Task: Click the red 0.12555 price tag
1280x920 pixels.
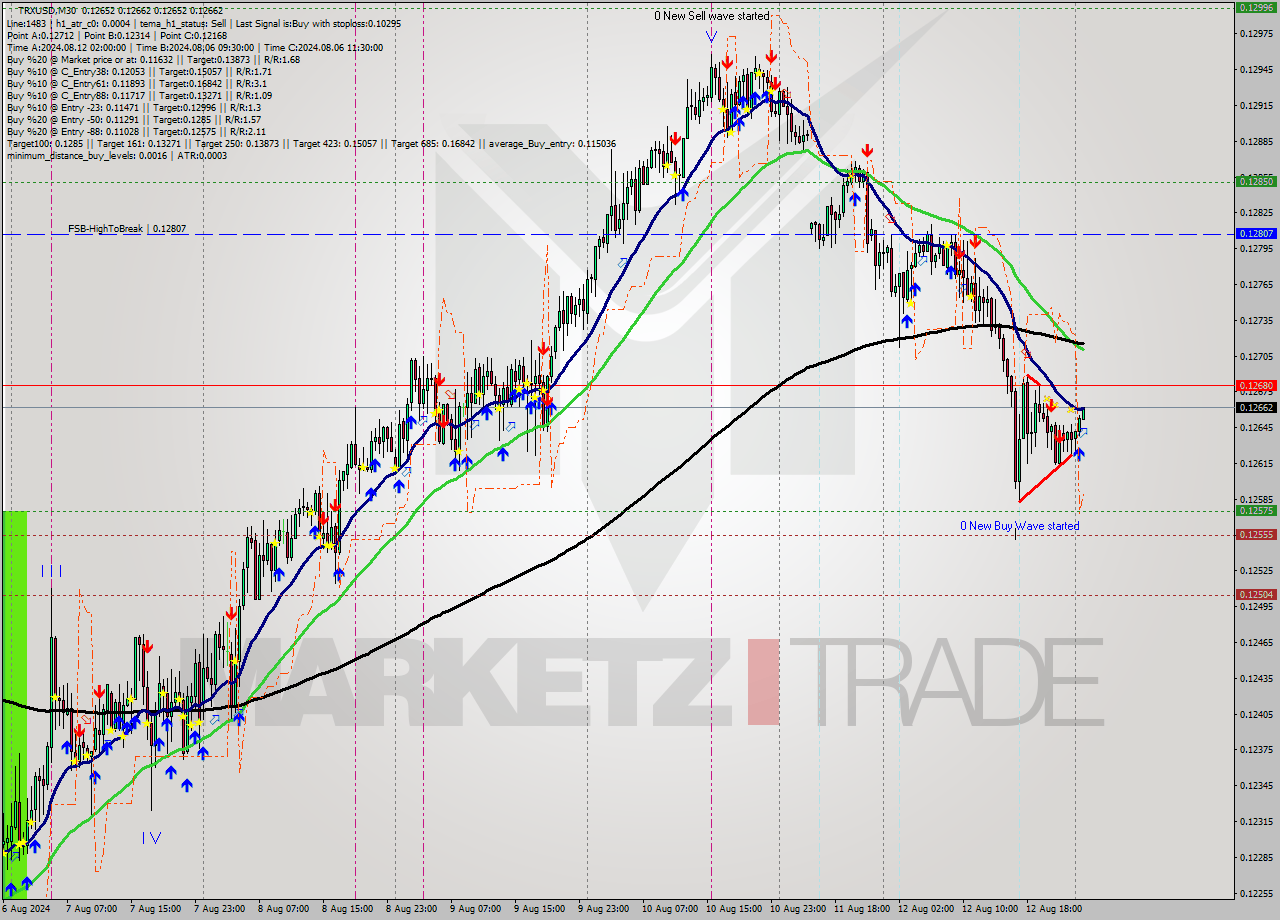Action: coord(1256,534)
